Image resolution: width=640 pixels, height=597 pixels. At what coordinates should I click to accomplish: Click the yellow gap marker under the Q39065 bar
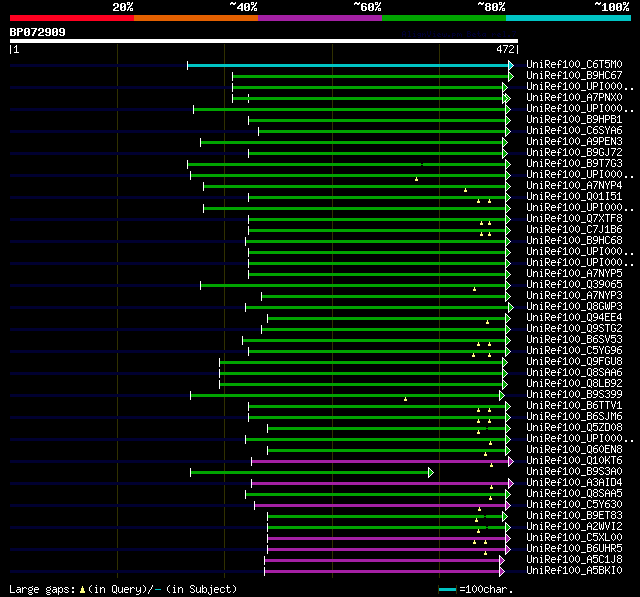[x=474, y=289]
